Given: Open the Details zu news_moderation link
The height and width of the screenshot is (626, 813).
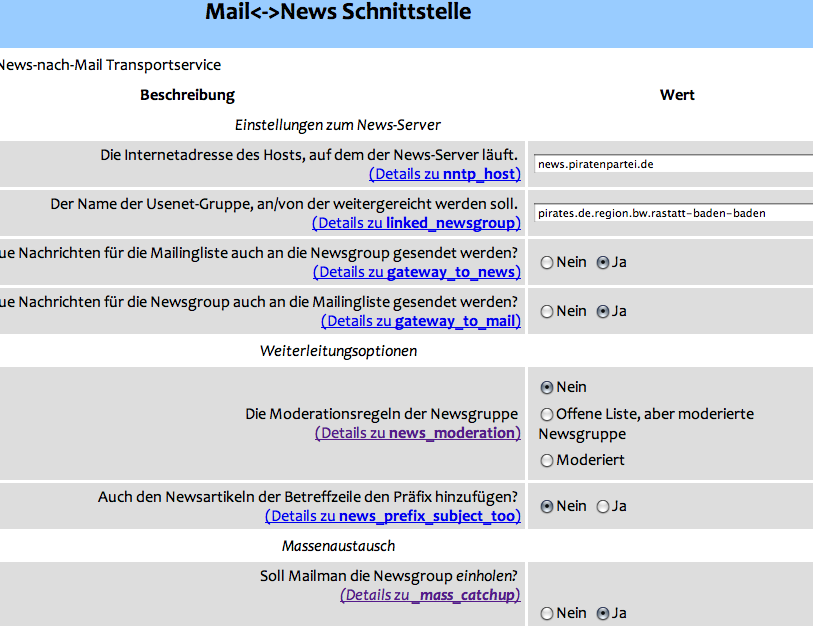Looking at the screenshot, I should [x=418, y=433].
